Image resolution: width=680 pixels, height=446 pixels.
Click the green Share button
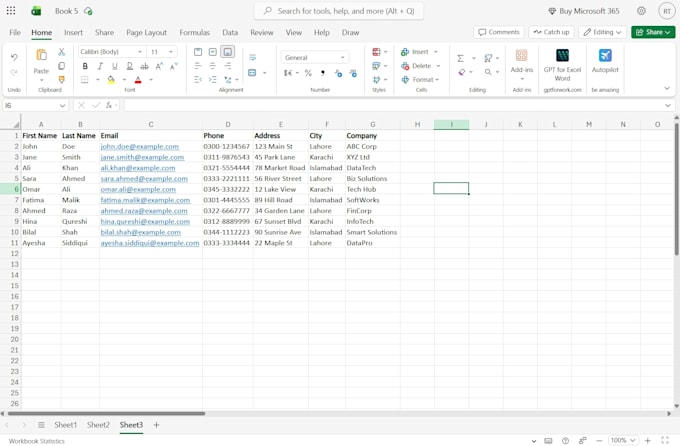click(x=653, y=32)
